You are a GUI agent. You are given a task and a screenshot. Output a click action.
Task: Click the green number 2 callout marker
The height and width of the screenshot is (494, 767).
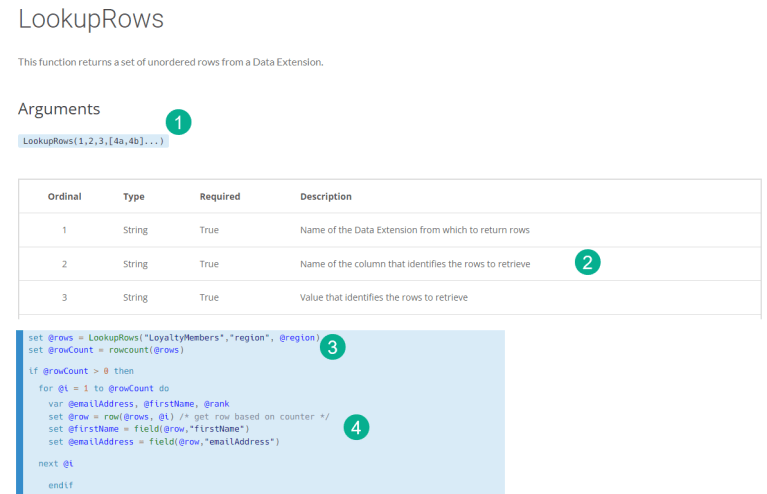click(x=587, y=263)
